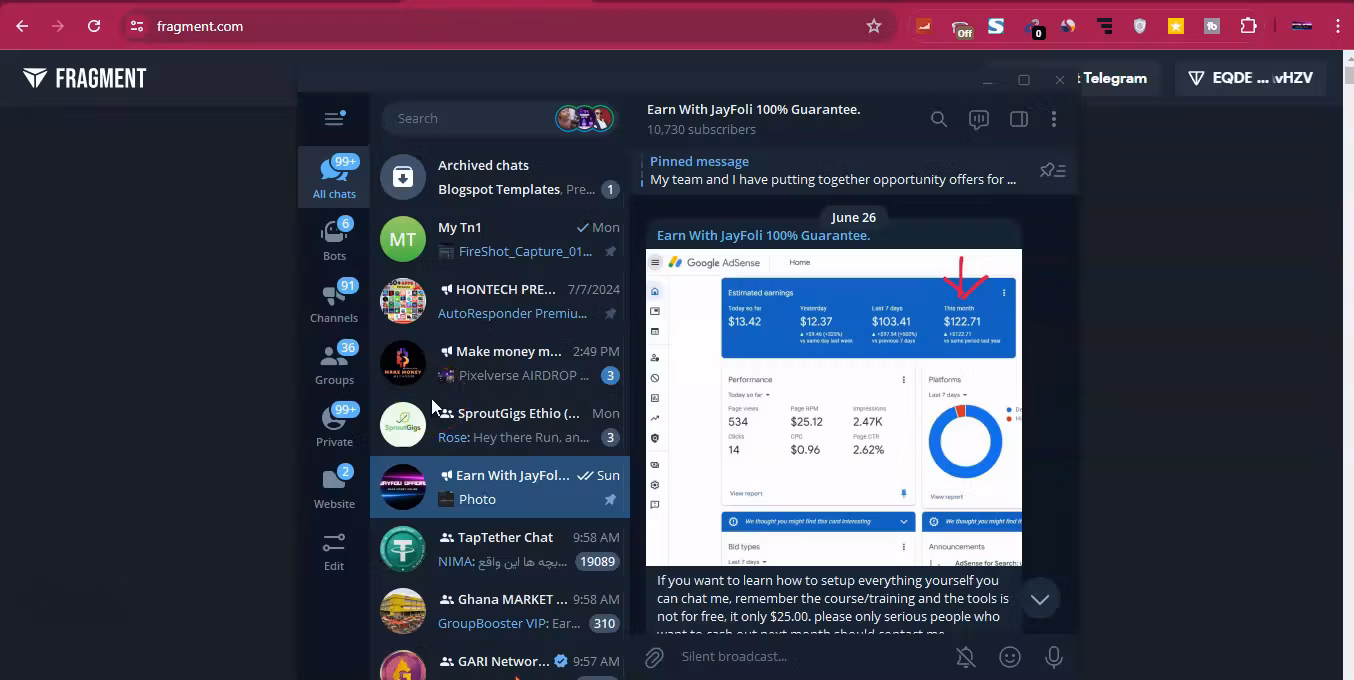Open the shield extension icon
This screenshot has width=1354, height=680.
point(1140,27)
